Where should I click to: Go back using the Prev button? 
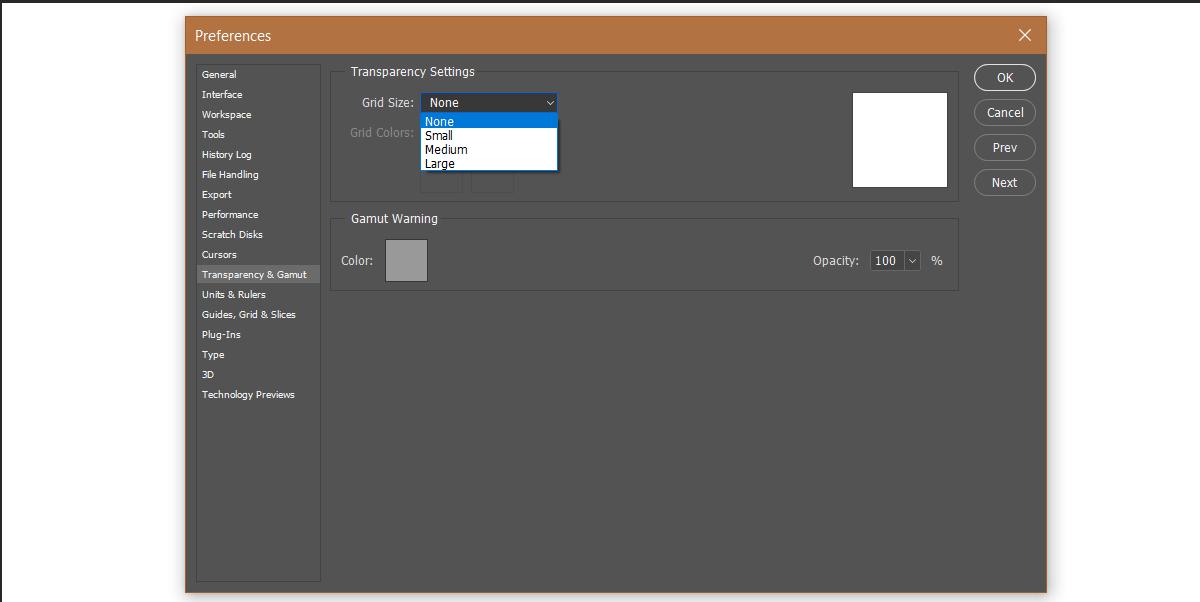[1004, 147]
